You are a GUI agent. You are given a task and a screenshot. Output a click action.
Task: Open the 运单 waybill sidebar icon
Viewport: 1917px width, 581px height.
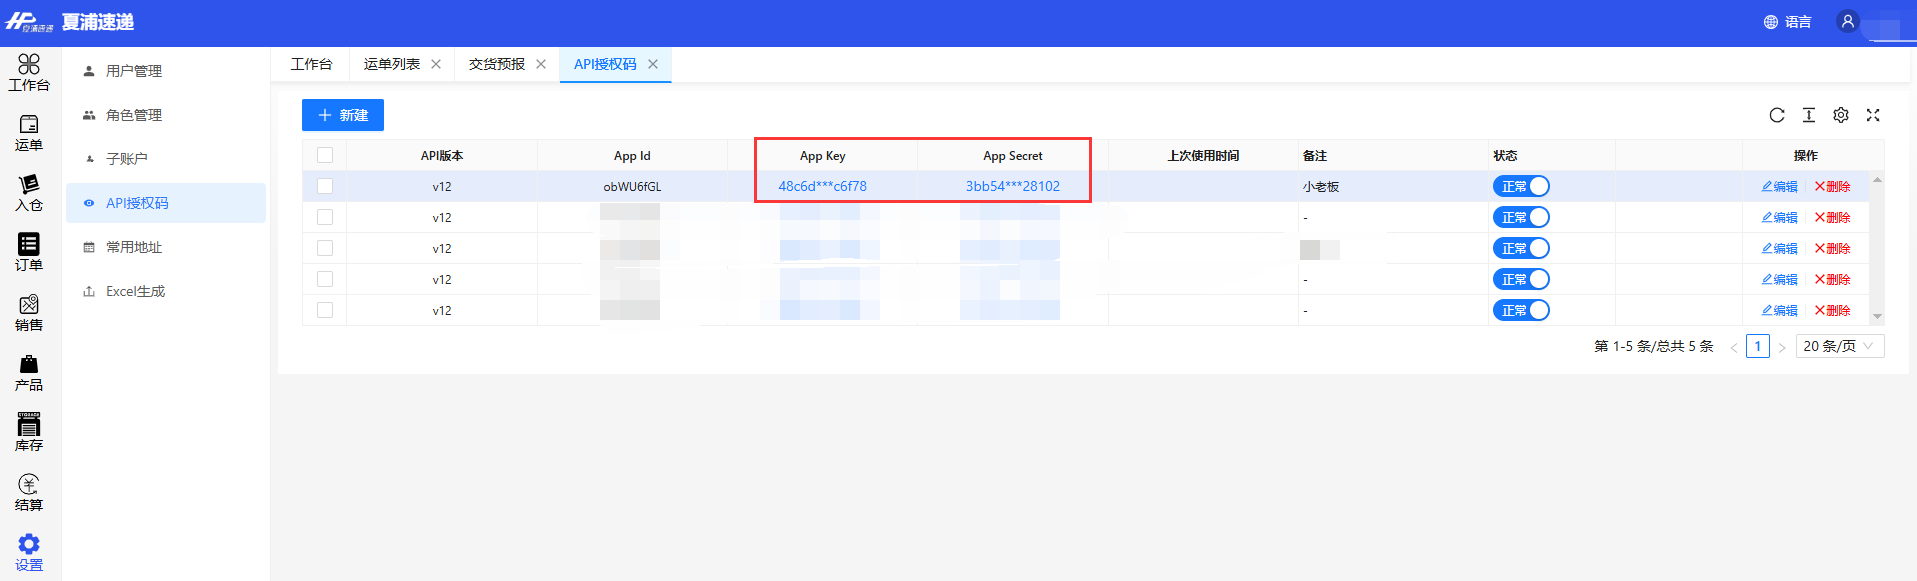(29, 133)
